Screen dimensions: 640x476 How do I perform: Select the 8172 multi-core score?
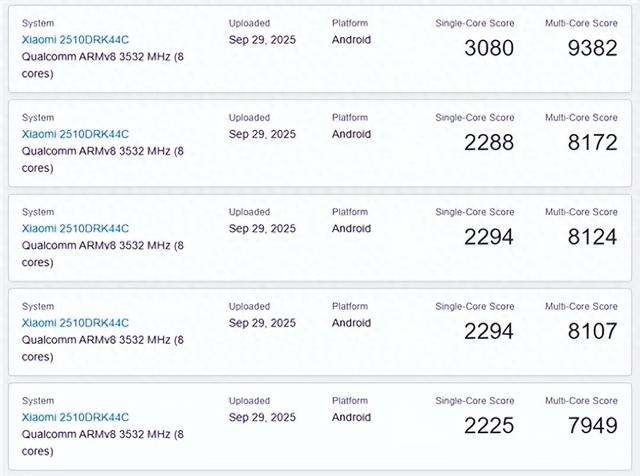click(592, 143)
